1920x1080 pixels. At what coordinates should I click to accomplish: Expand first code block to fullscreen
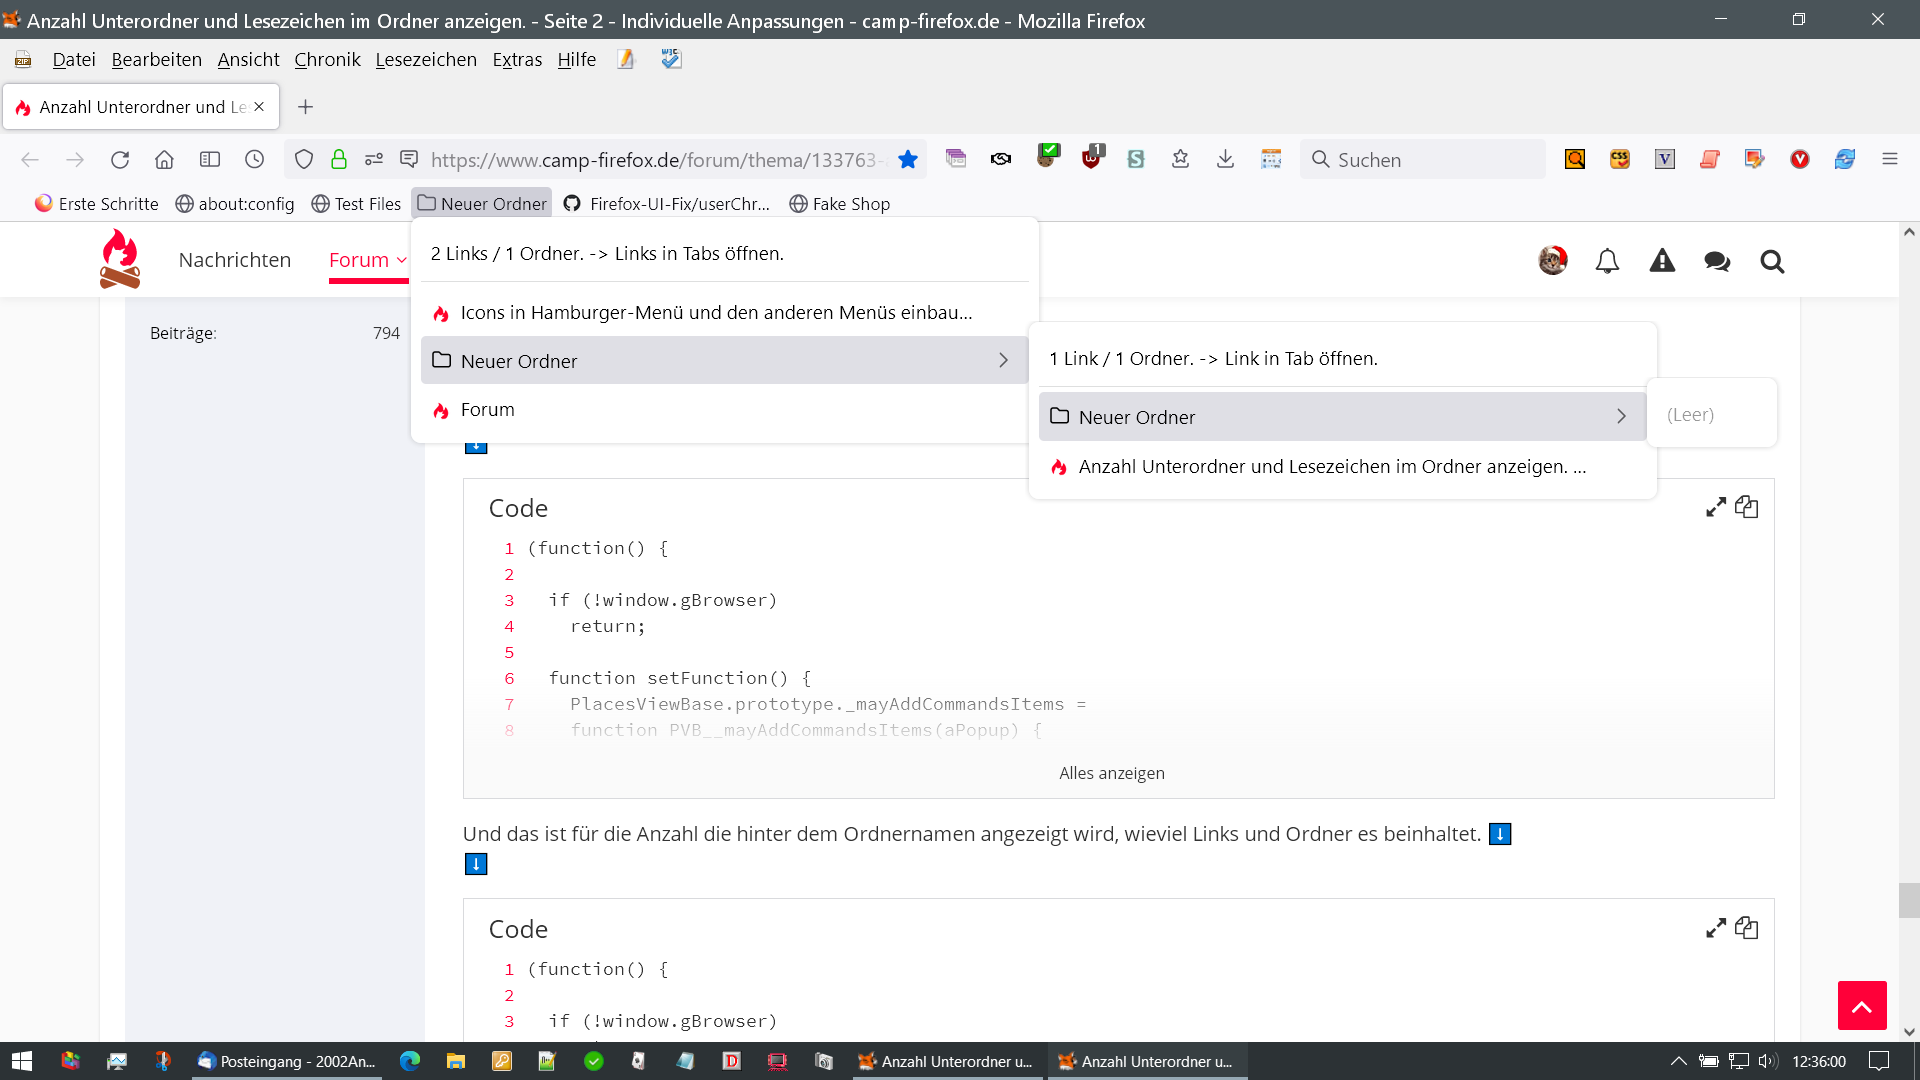(x=1716, y=507)
